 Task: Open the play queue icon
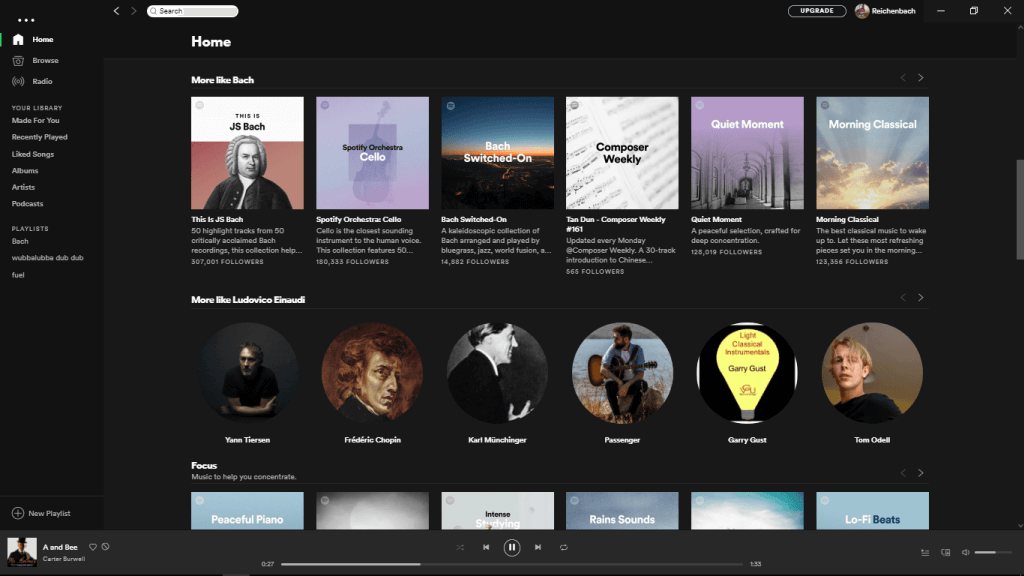click(x=925, y=552)
